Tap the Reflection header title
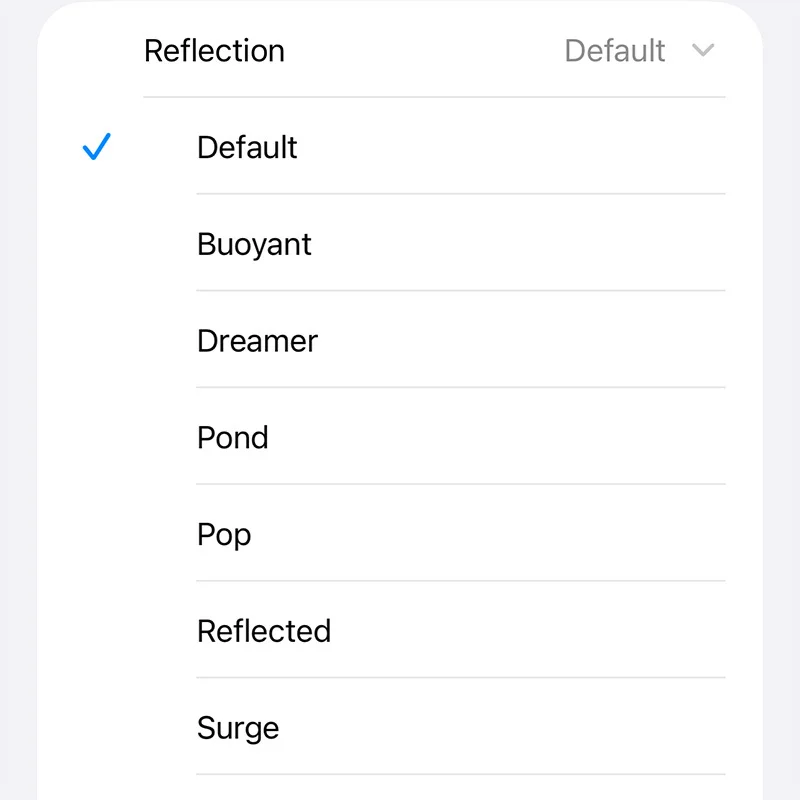The height and width of the screenshot is (800, 800). click(215, 50)
